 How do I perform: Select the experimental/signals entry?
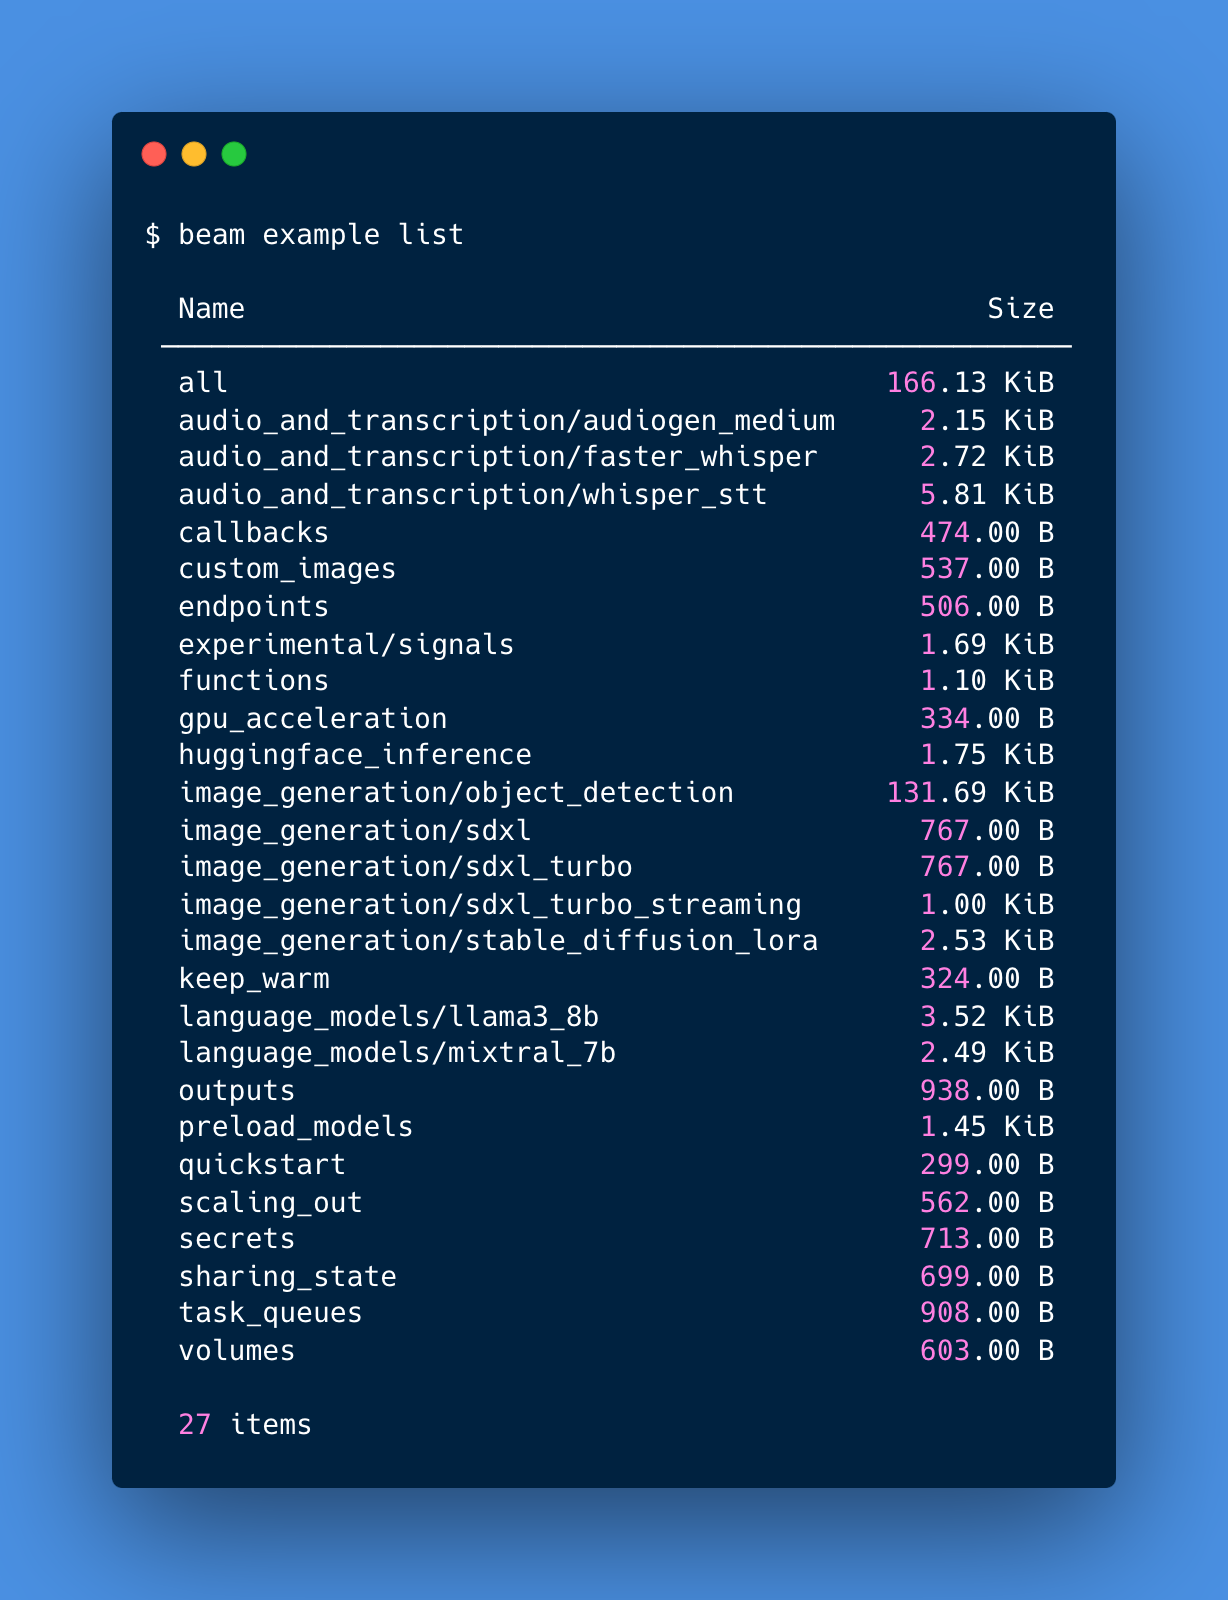pos(346,644)
